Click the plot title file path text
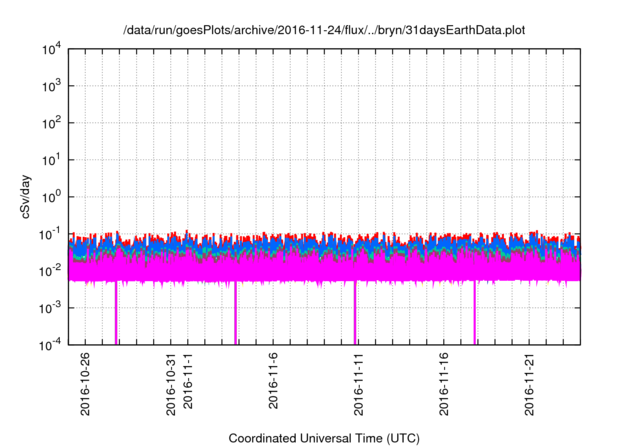Image resolution: width=640 pixels, height=448 pixels. [x=324, y=30]
